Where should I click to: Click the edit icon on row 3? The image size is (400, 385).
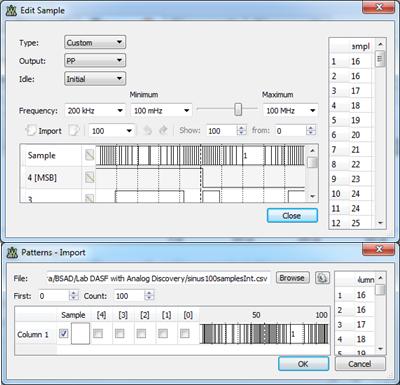(x=89, y=199)
